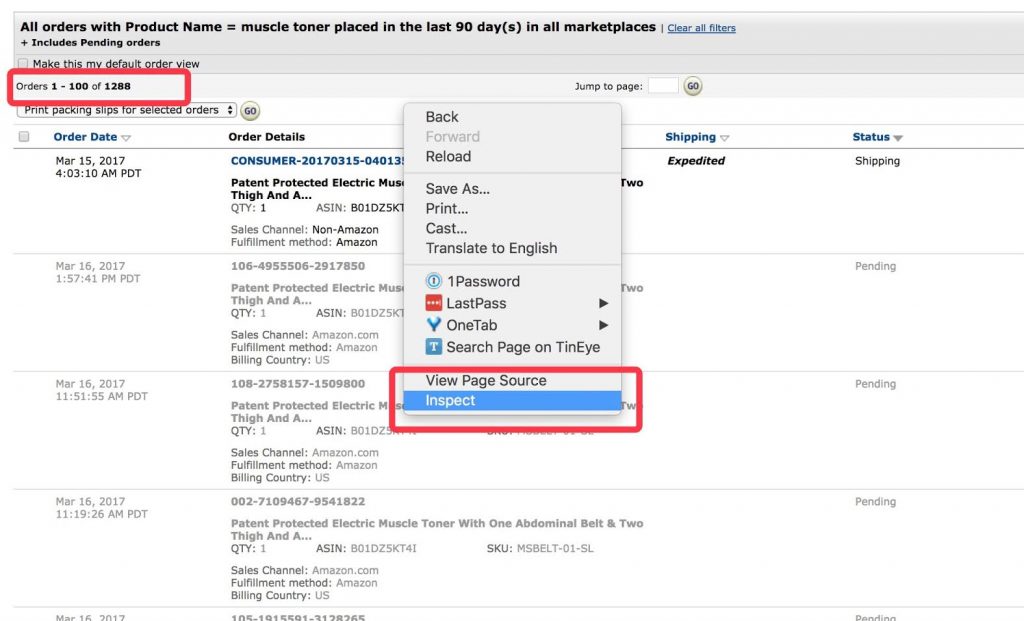Expand the LastPass submenu arrow
This screenshot has width=1024, height=621.
pos(603,304)
